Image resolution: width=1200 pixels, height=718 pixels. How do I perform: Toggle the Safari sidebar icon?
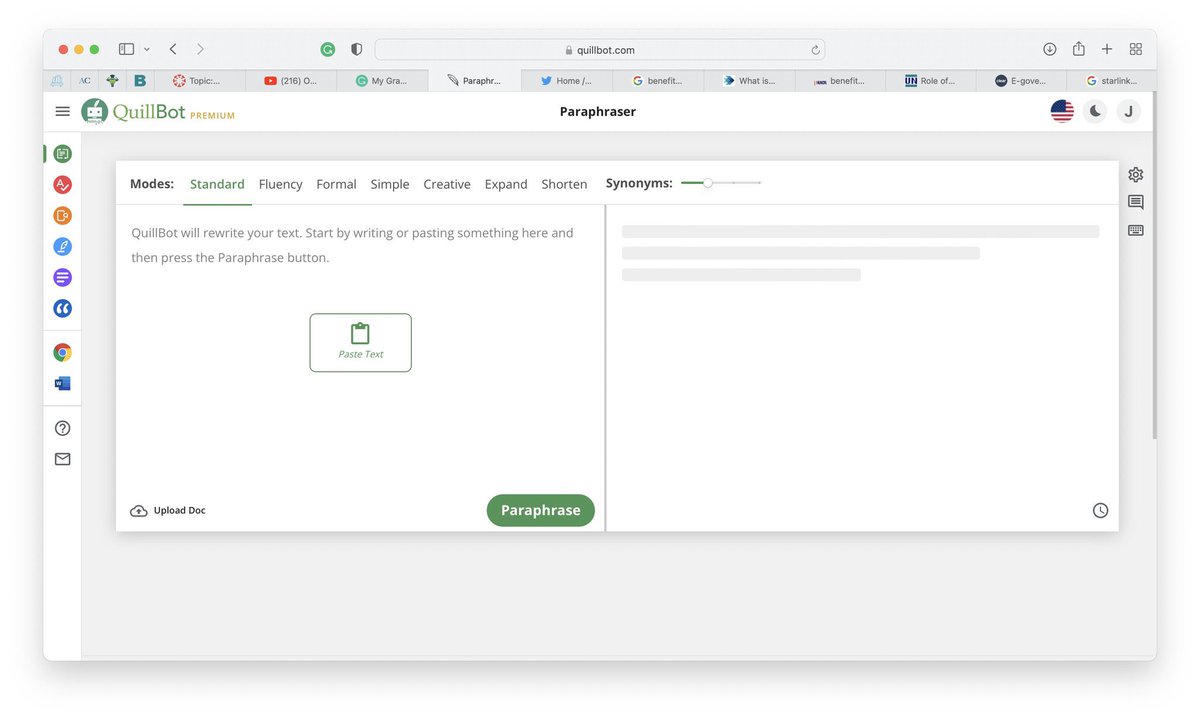(x=127, y=49)
